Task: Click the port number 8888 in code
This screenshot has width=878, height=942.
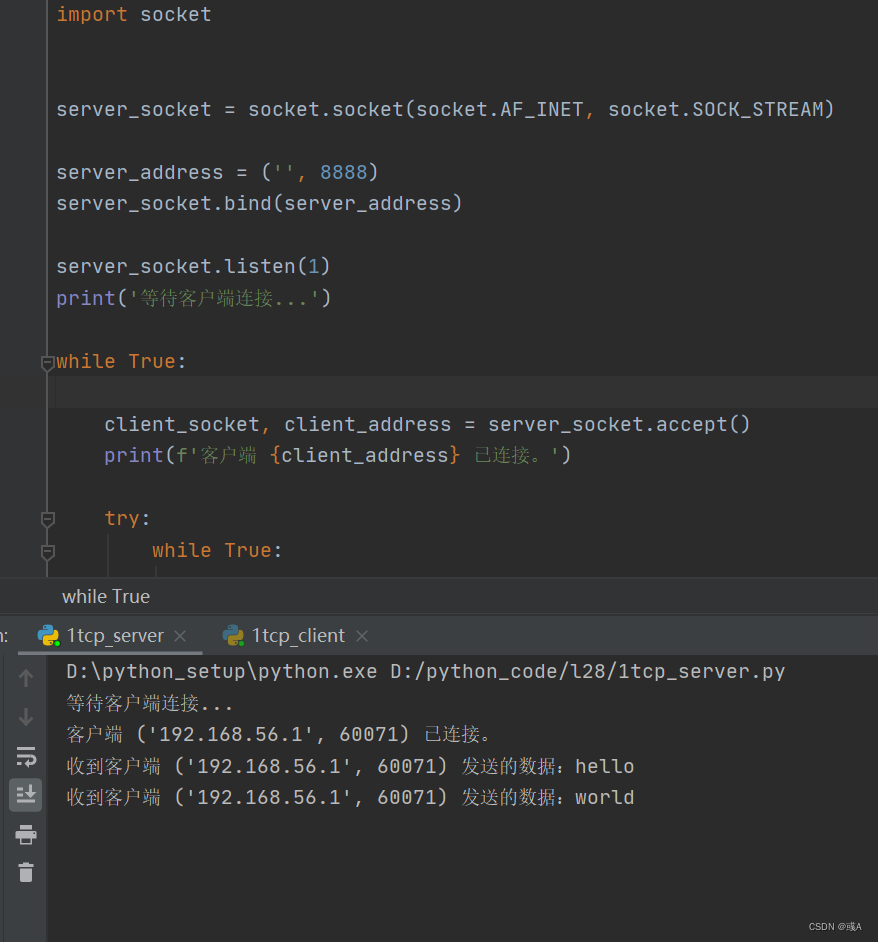Action: coord(343,172)
